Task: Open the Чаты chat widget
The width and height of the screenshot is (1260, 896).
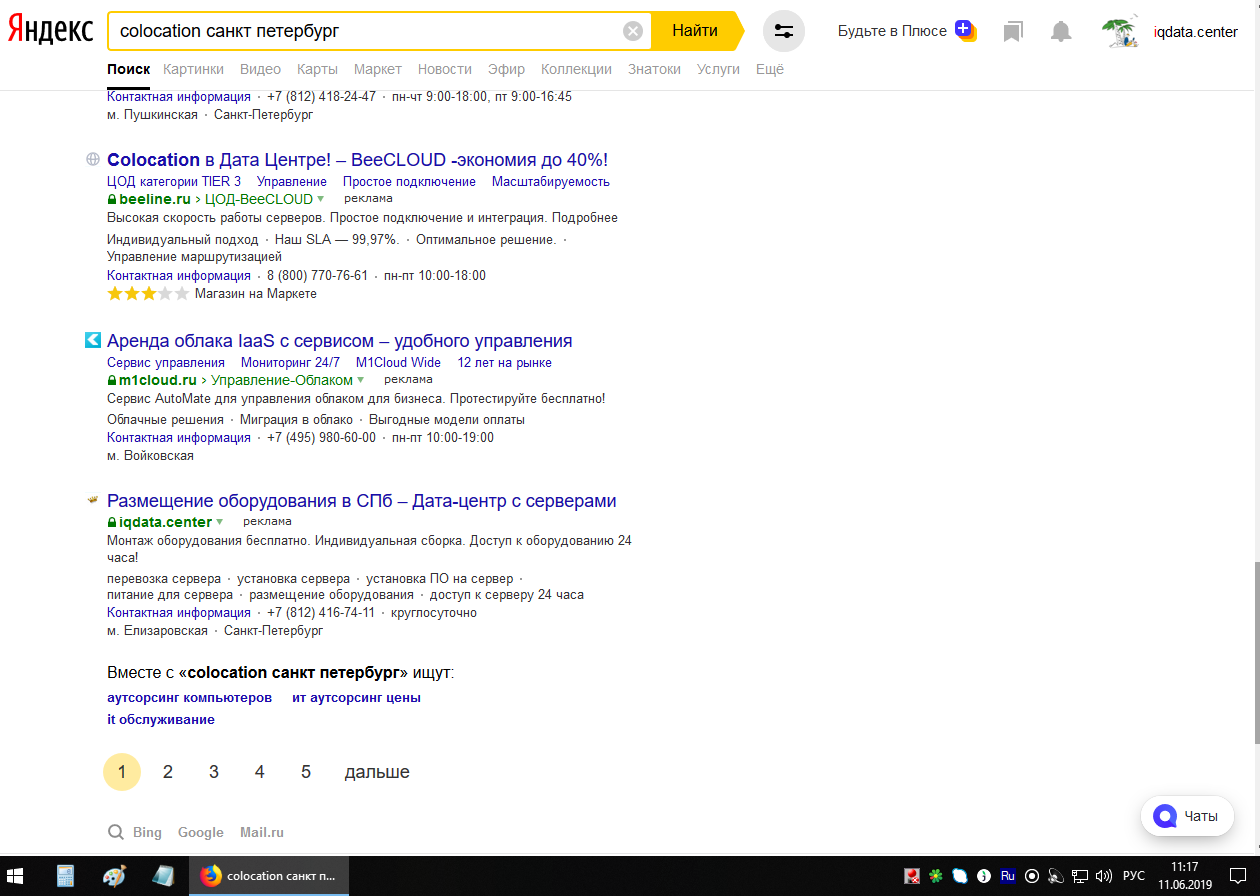Action: pyautogui.click(x=1188, y=816)
